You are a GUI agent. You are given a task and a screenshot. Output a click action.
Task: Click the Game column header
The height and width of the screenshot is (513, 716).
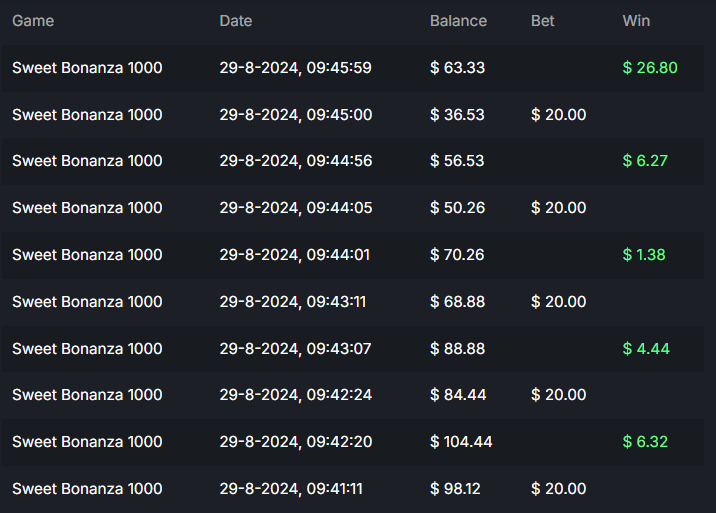tap(33, 21)
